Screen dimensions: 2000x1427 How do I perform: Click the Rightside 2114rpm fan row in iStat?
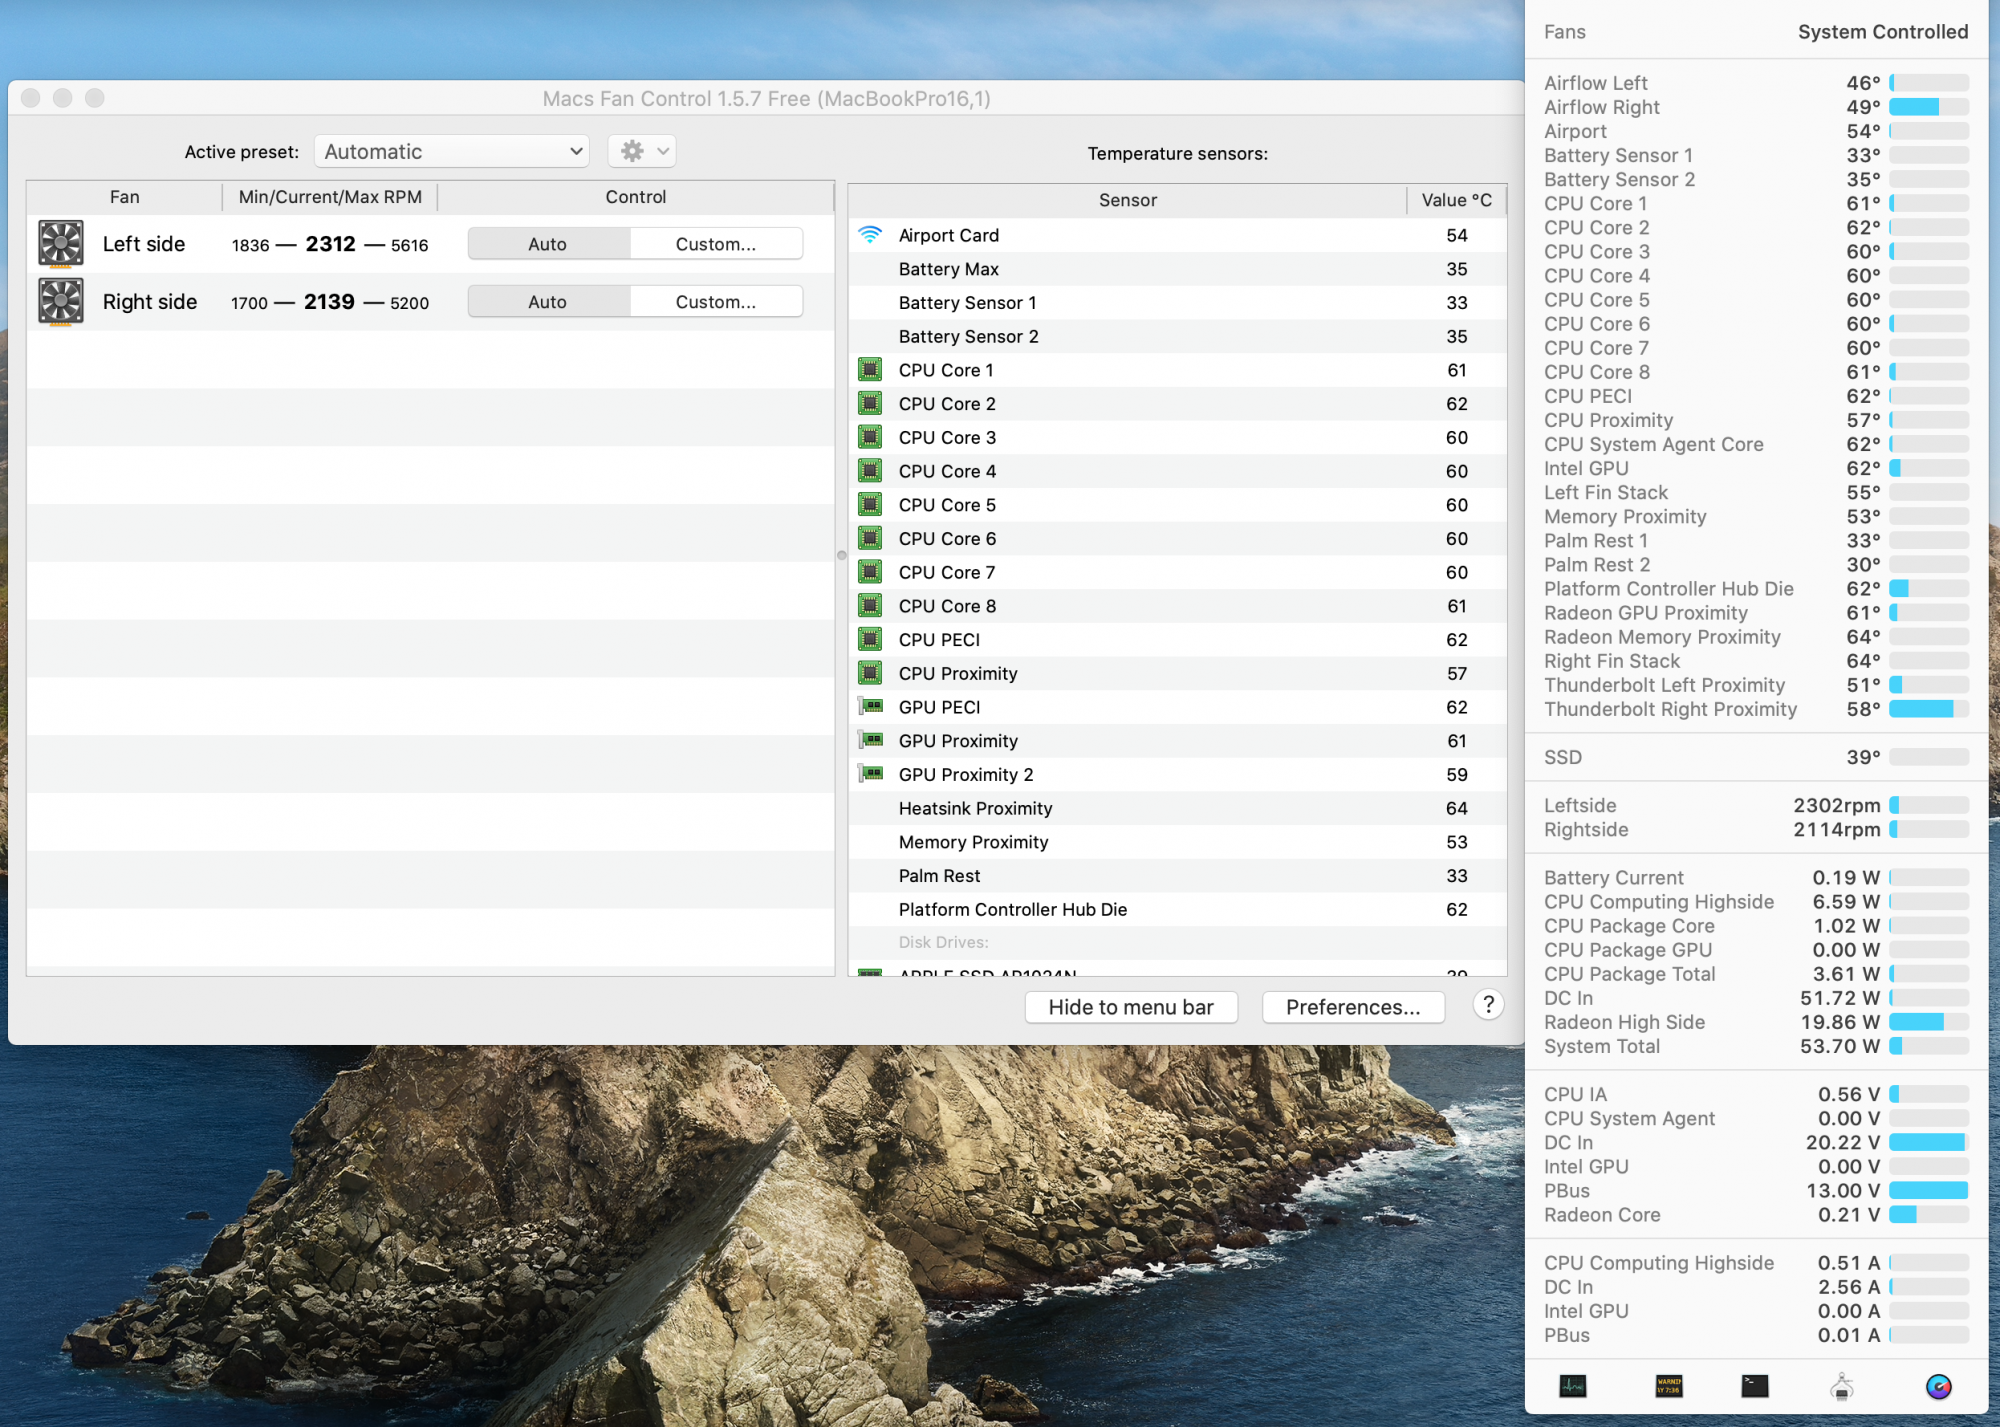1756,829
